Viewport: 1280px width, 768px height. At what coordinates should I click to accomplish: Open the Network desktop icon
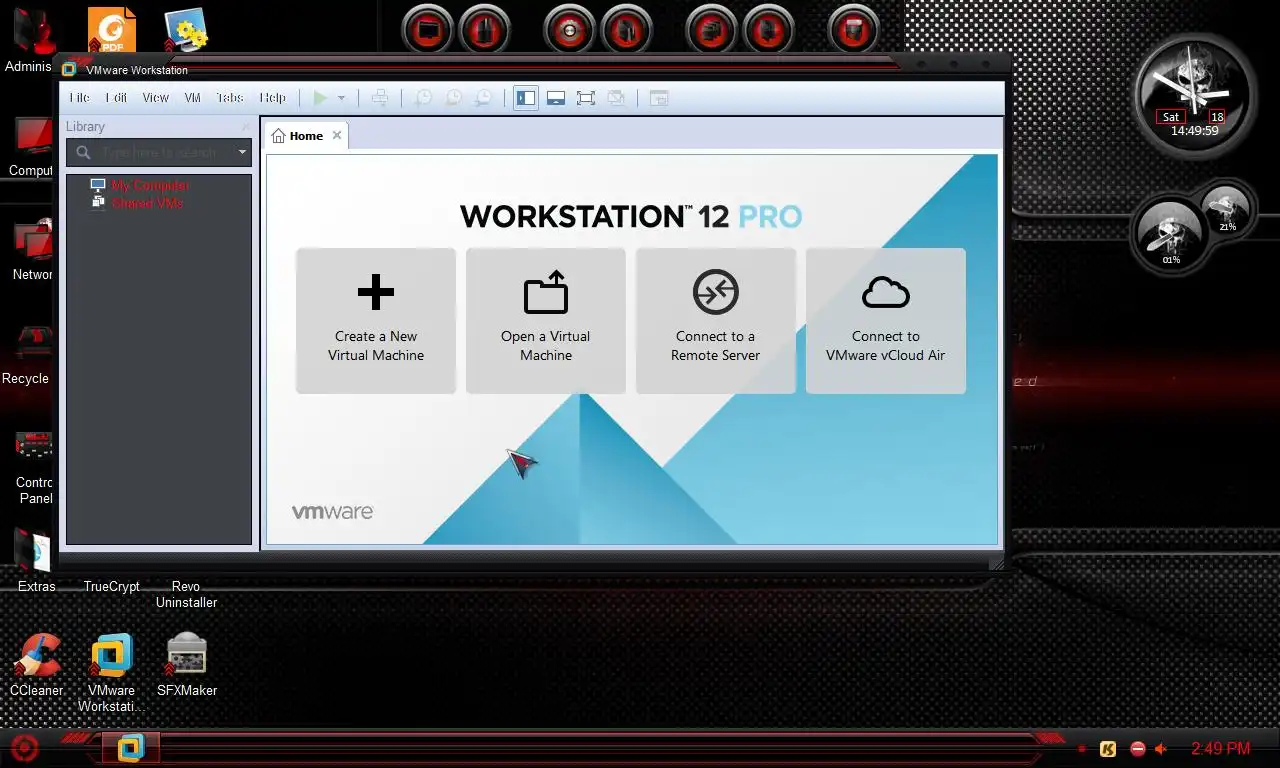(33, 250)
